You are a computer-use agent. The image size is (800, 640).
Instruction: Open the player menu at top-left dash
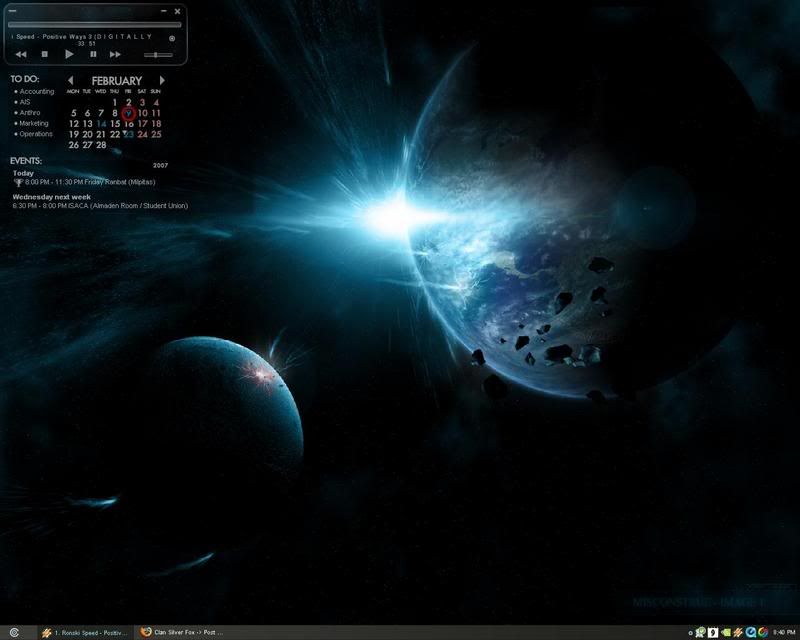click(x=12, y=11)
